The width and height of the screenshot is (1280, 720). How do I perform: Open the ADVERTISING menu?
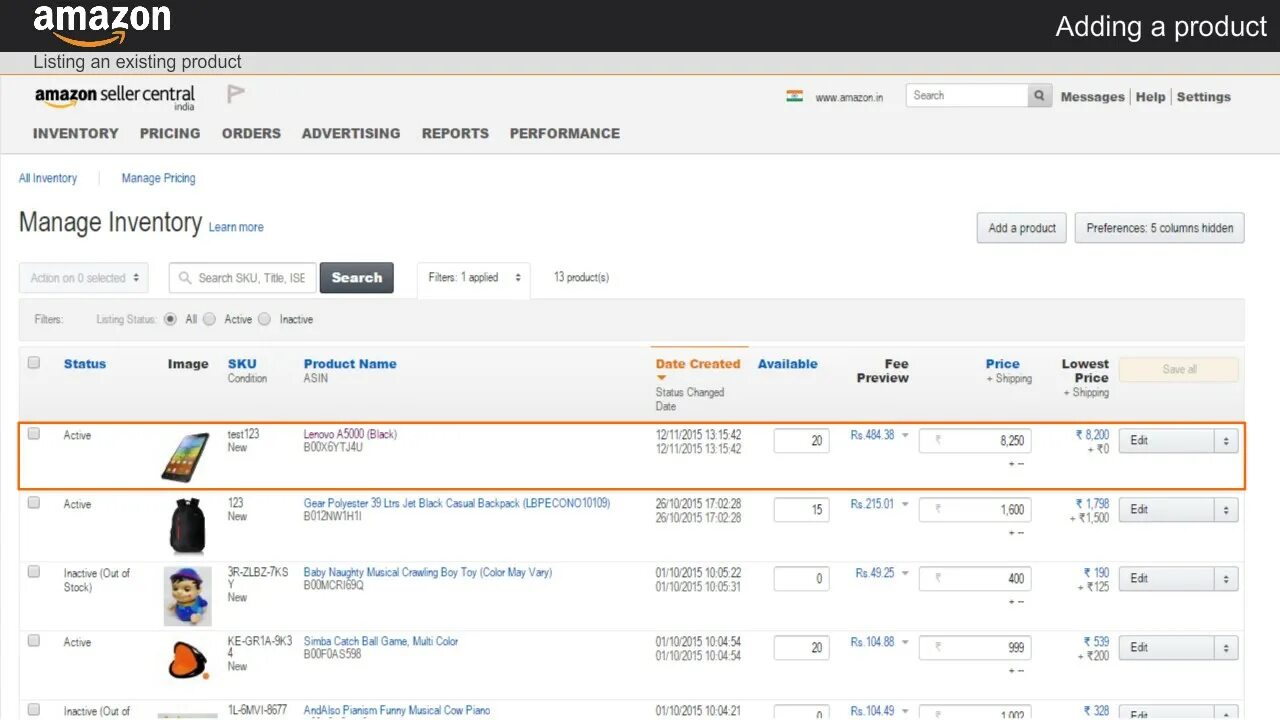(x=351, y=133)
